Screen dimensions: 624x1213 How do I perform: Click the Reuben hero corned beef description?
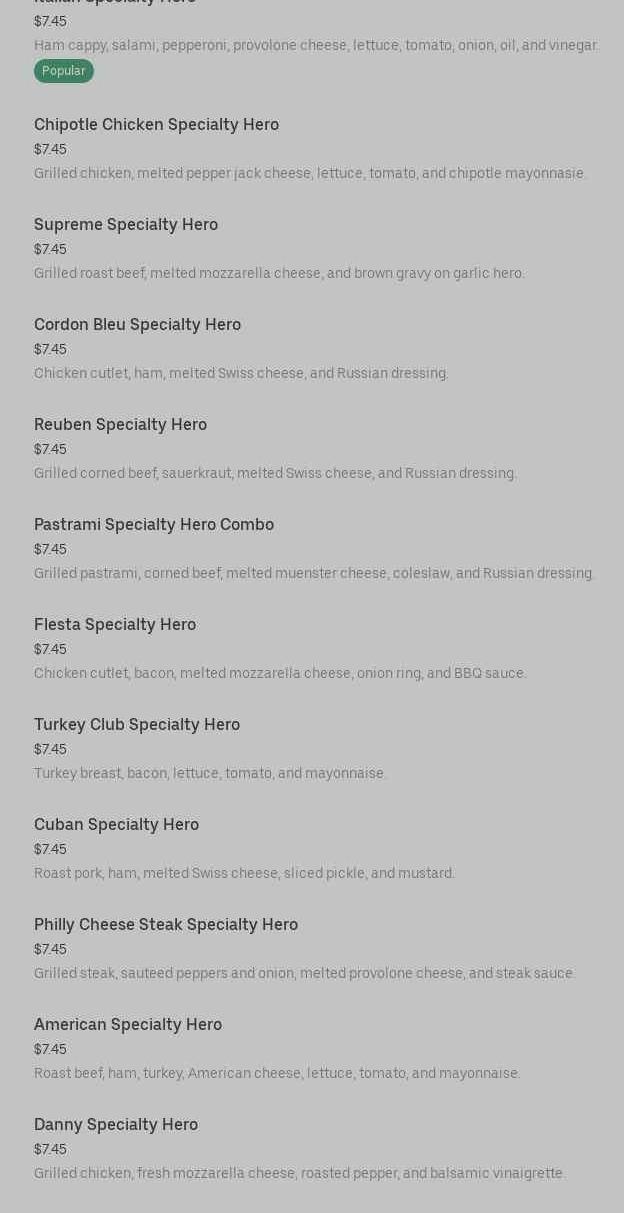point(275,473)
